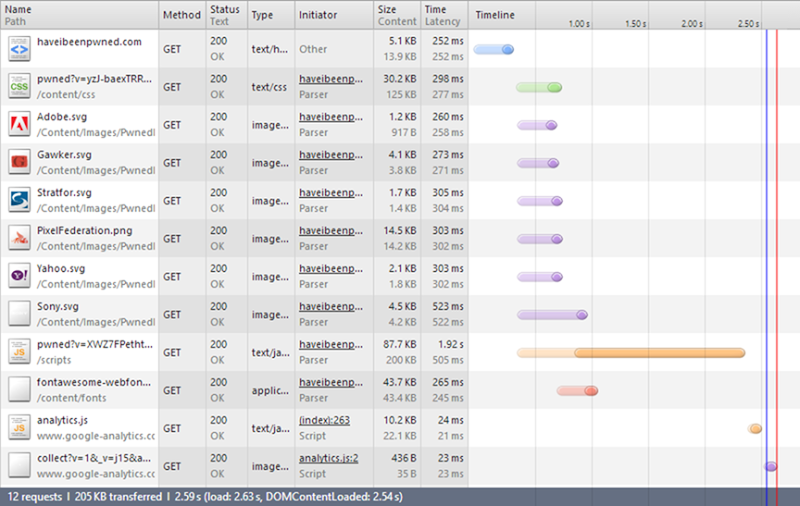Open initiator link in the PixelFederation.png row

click(331, 231)
